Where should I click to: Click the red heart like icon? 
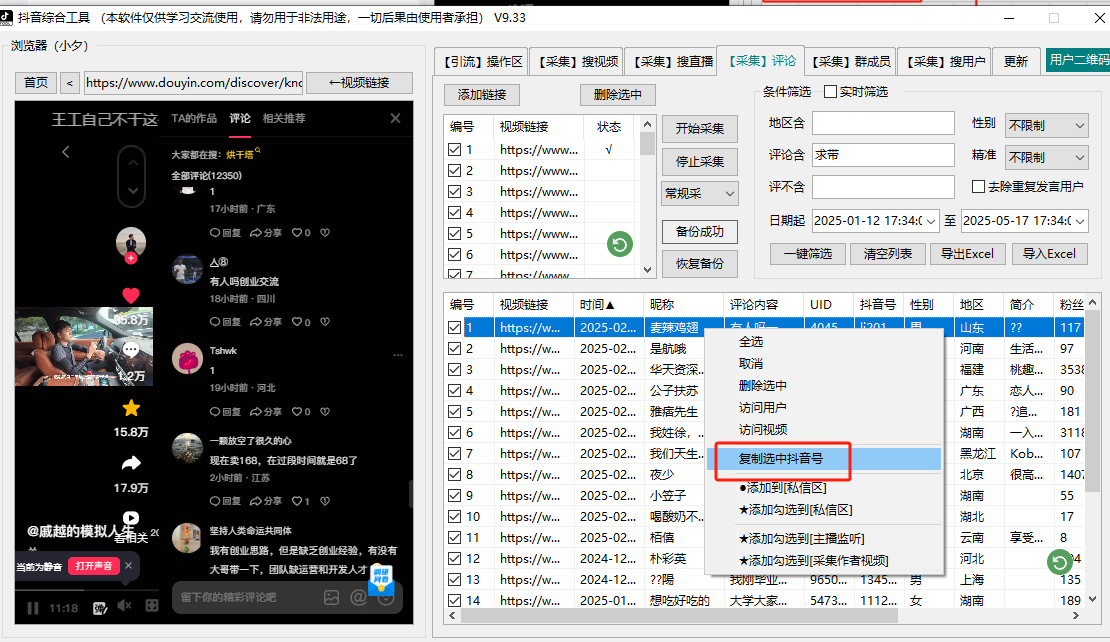130,295
